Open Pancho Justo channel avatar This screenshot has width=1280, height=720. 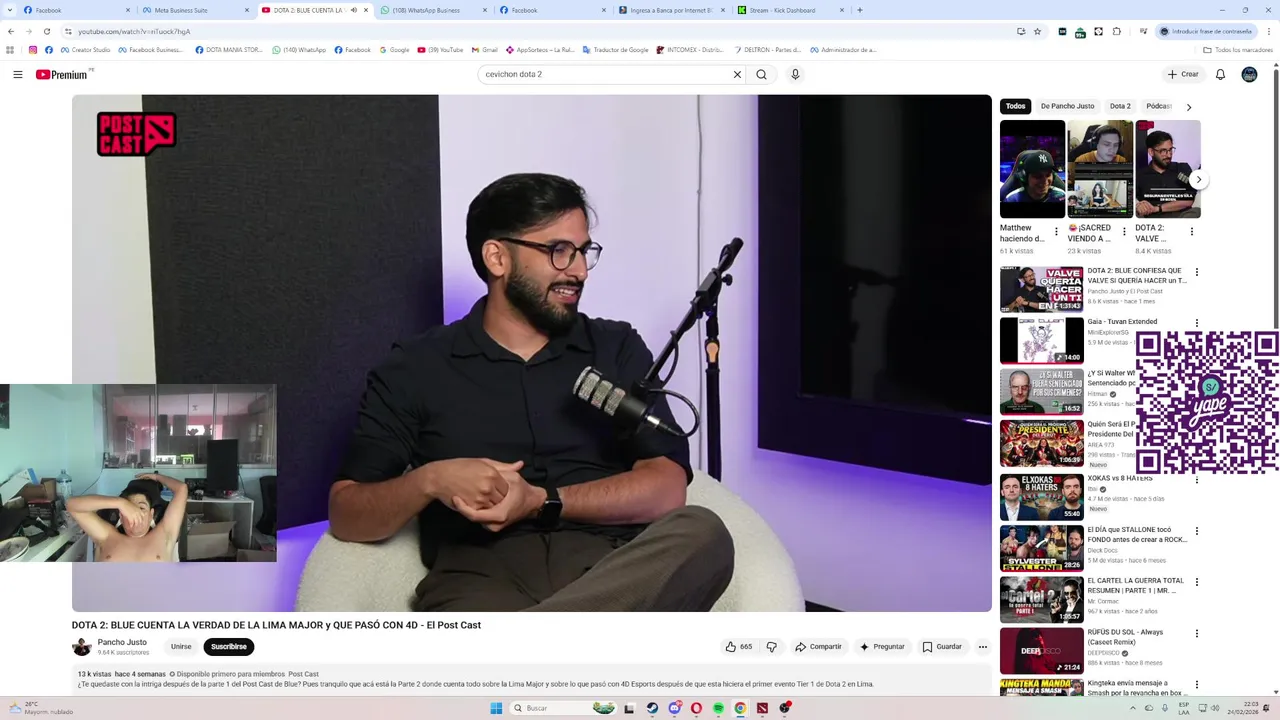pos(82,647)
